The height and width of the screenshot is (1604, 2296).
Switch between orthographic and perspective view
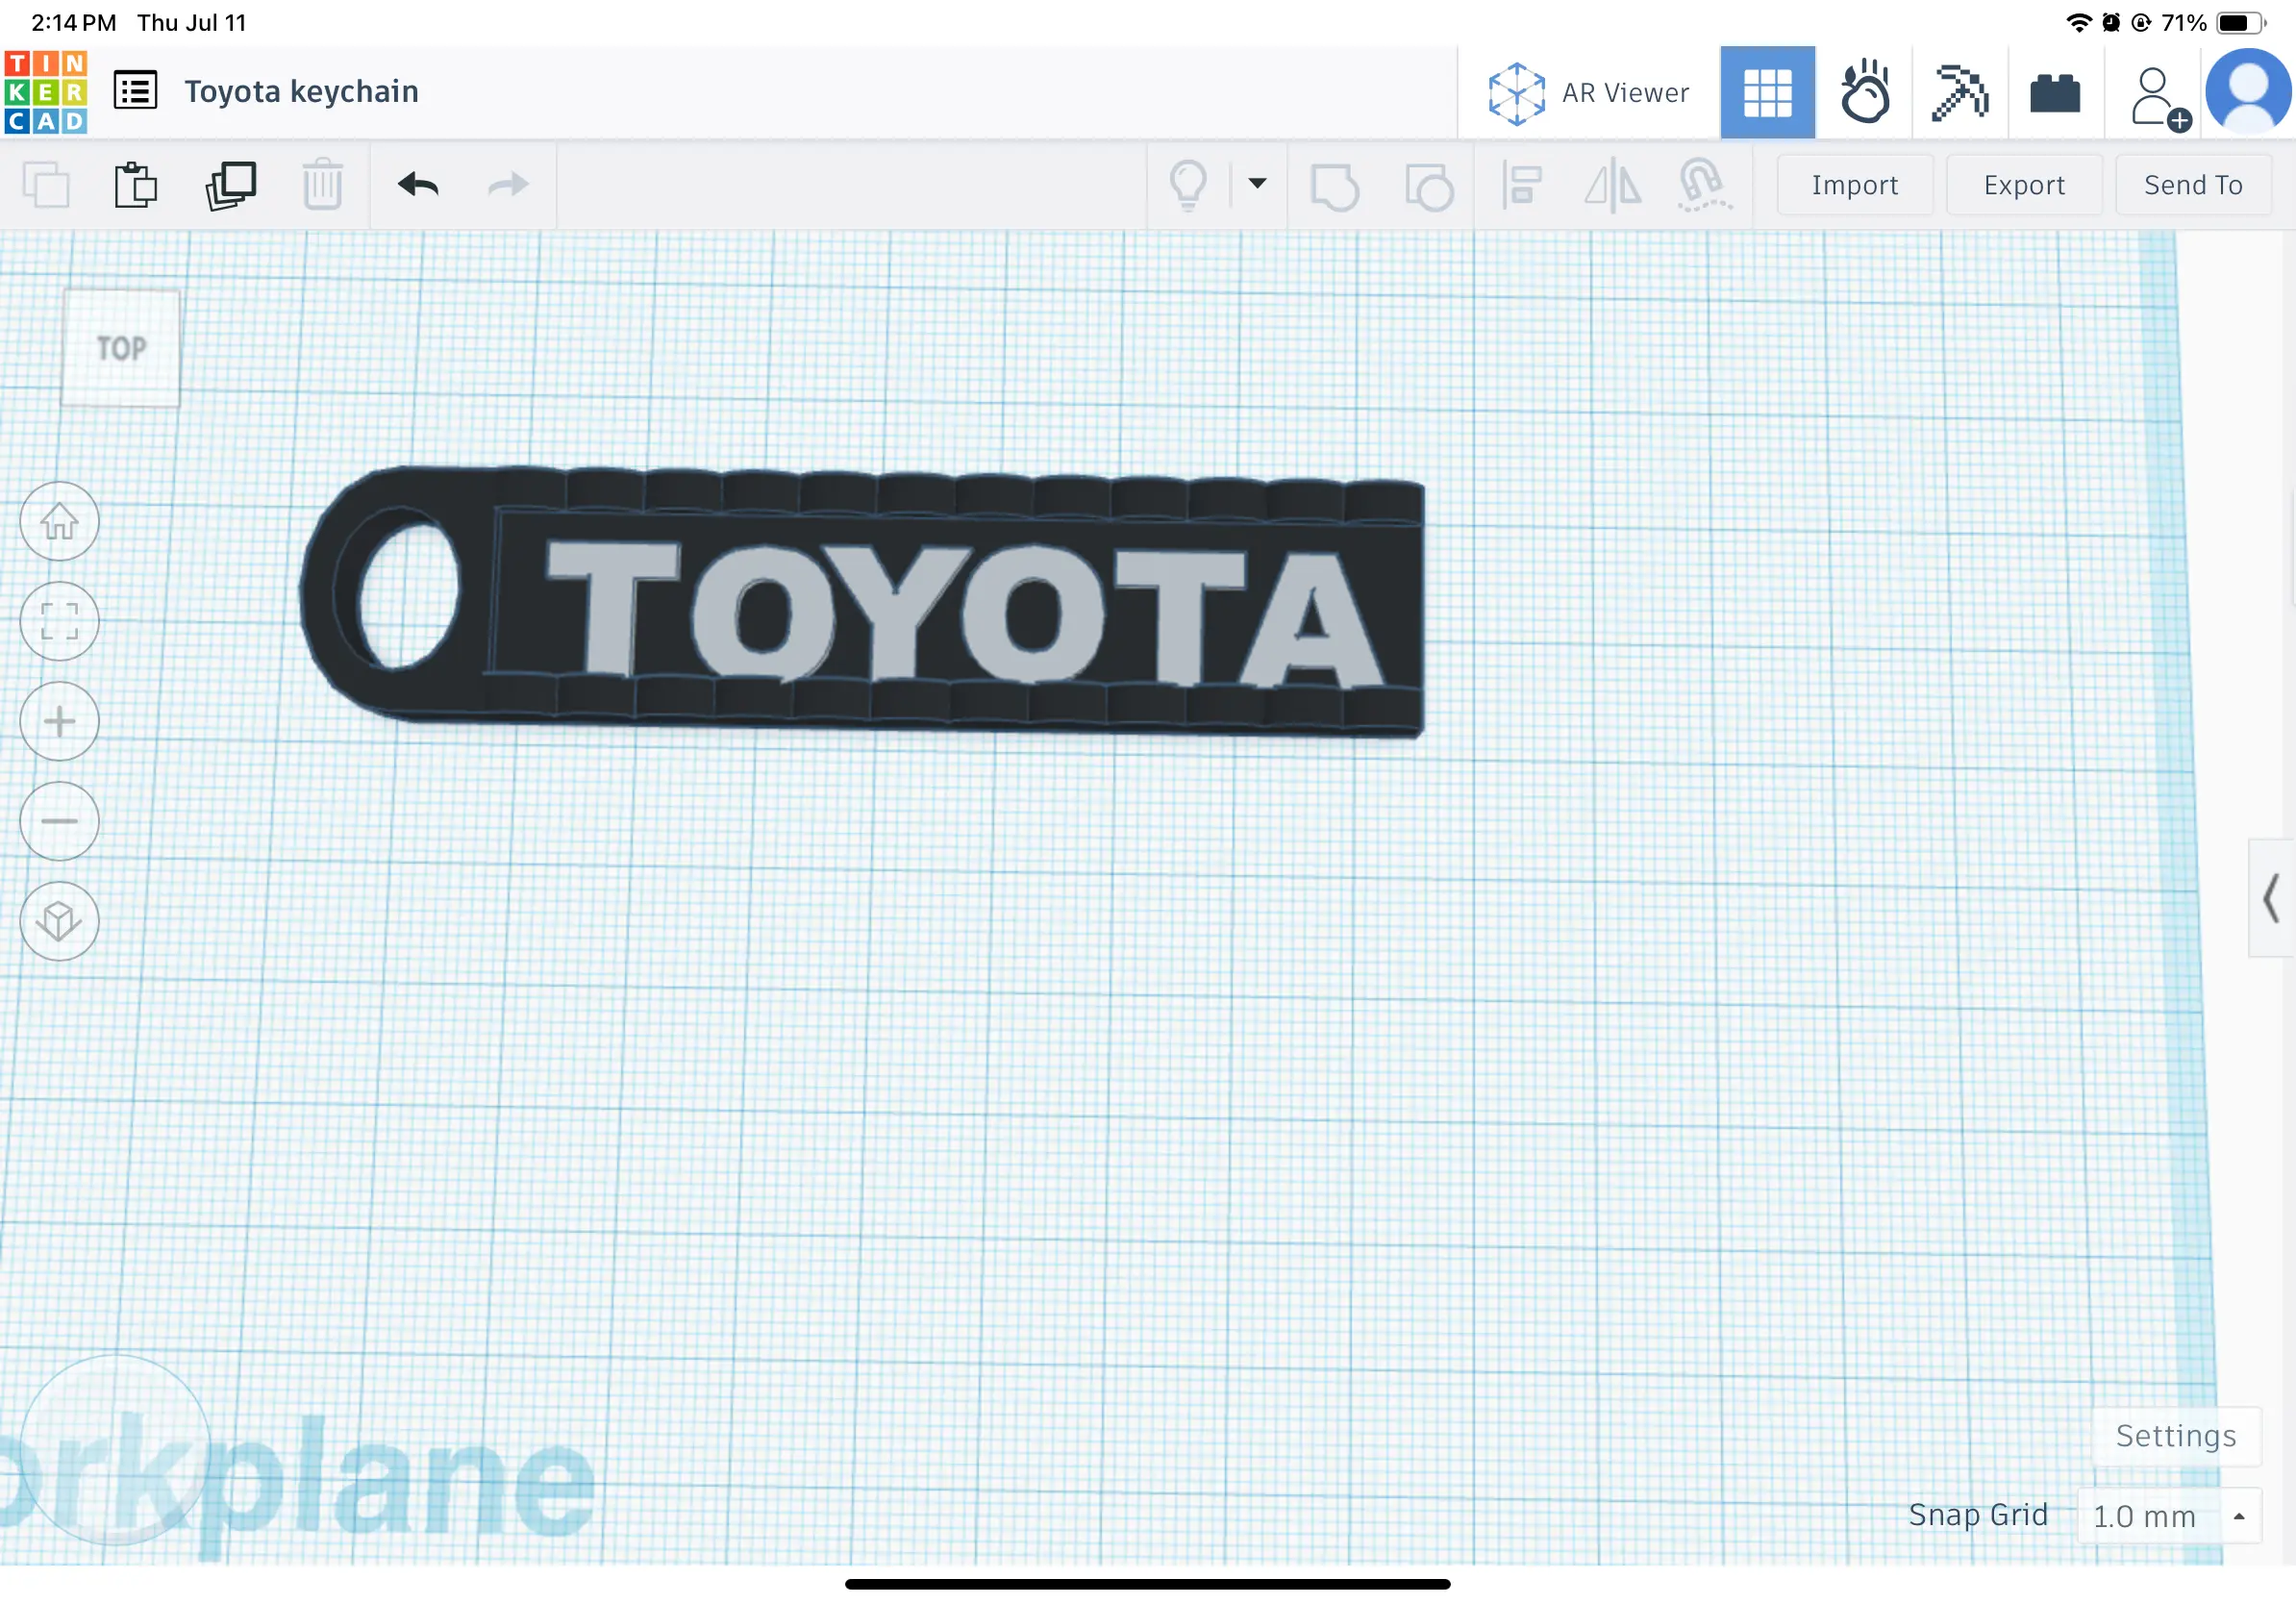(59, 921)
